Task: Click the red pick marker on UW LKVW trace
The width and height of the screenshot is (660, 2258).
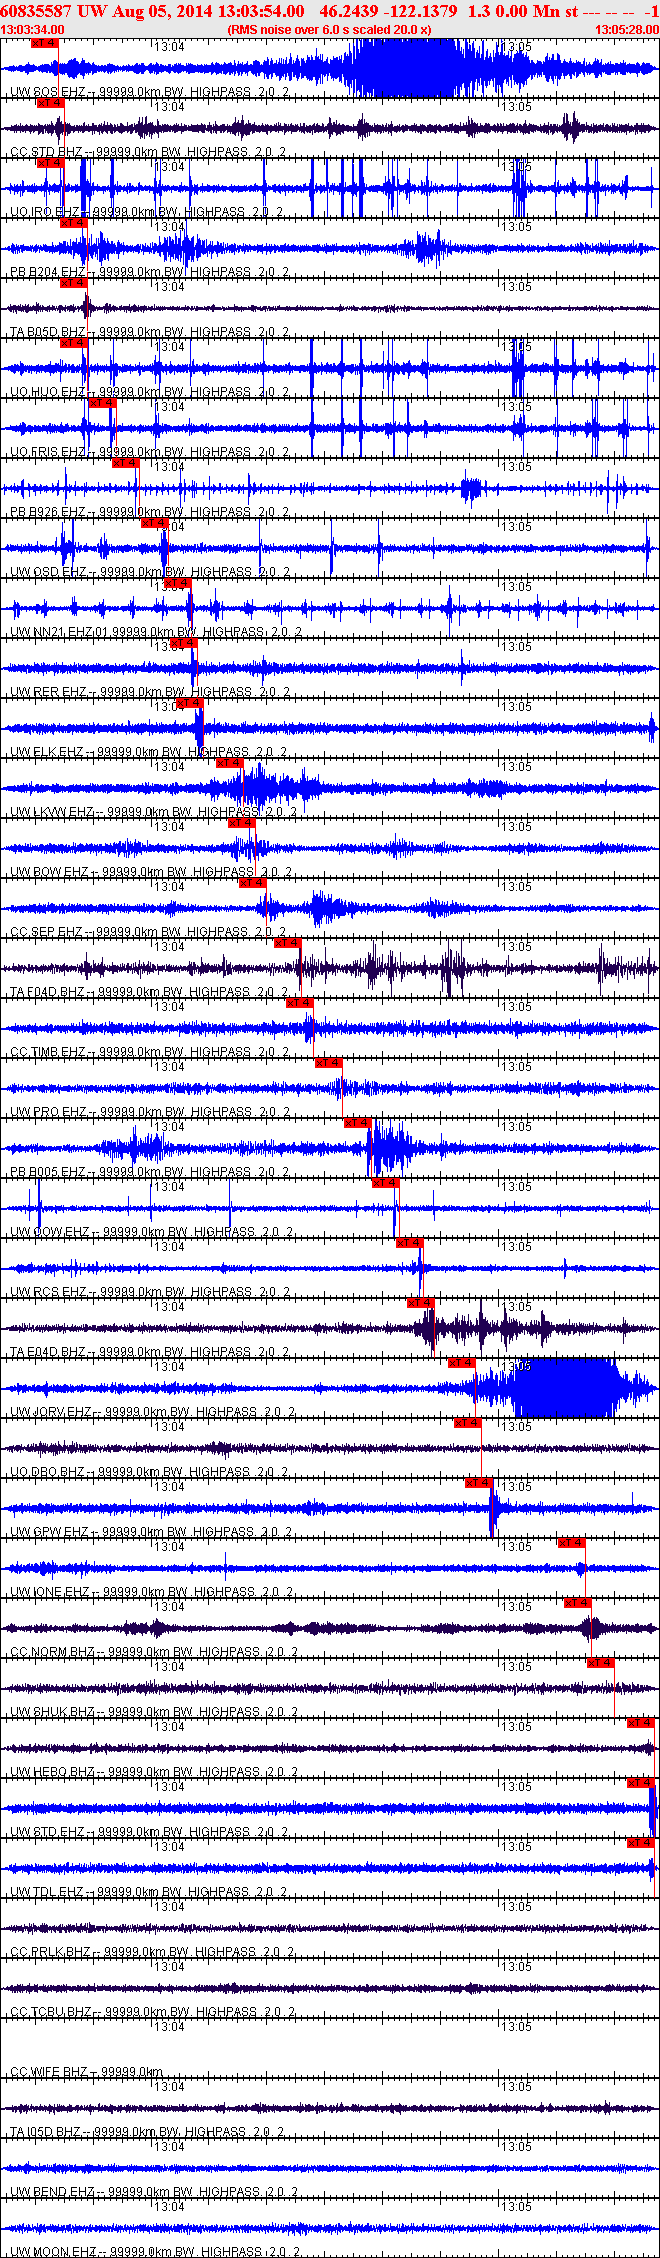Action: click(229, 763)
